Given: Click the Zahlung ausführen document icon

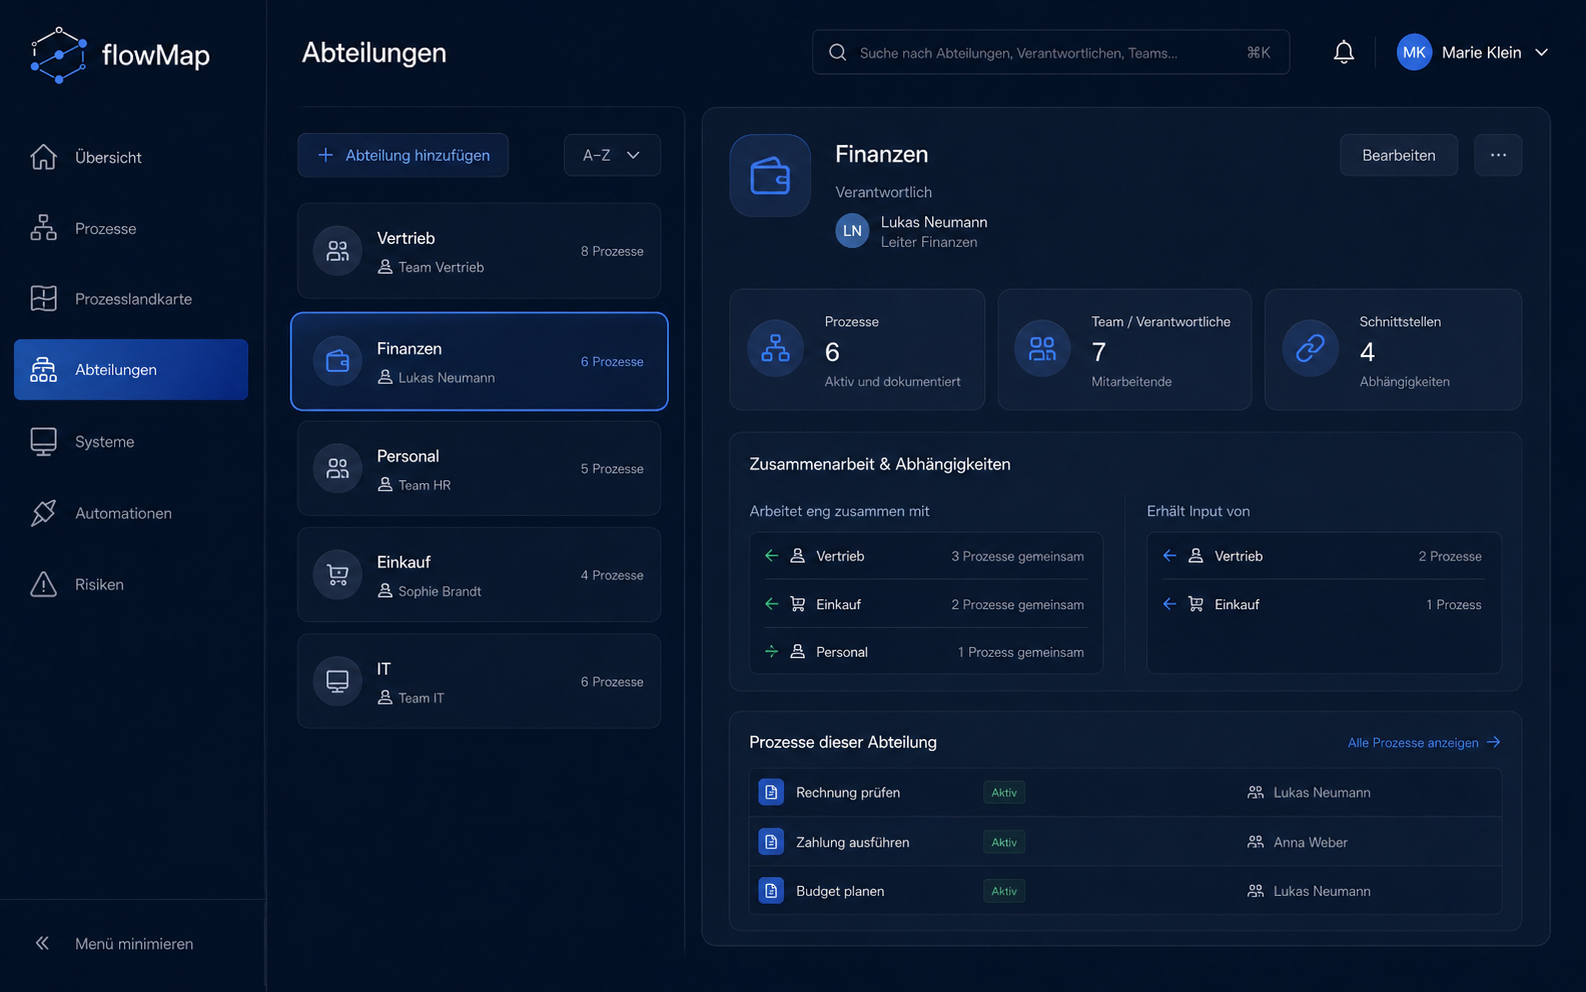Looking at the screenshot, I should 771,842.
